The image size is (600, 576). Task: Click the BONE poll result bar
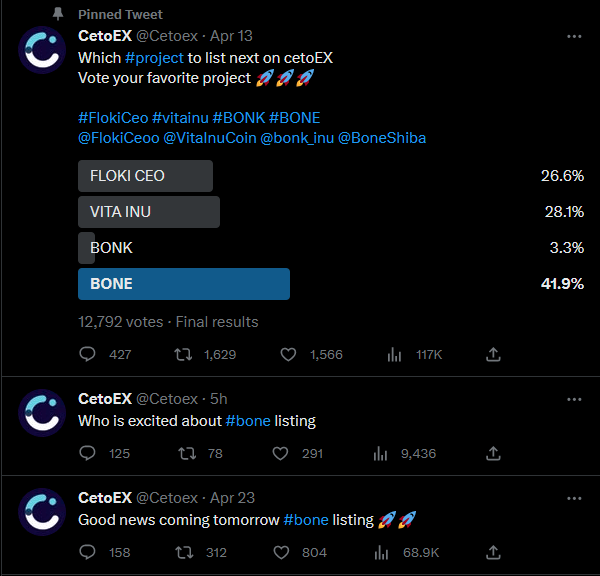pyautogui.click(x=184, y=284)
